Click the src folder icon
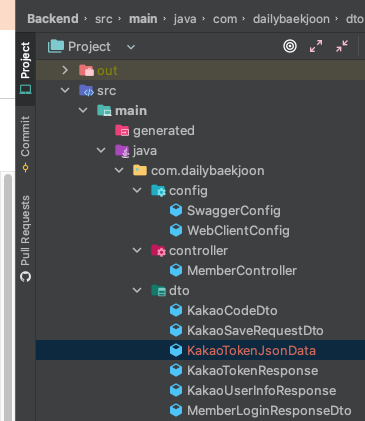 click(86, 90)
